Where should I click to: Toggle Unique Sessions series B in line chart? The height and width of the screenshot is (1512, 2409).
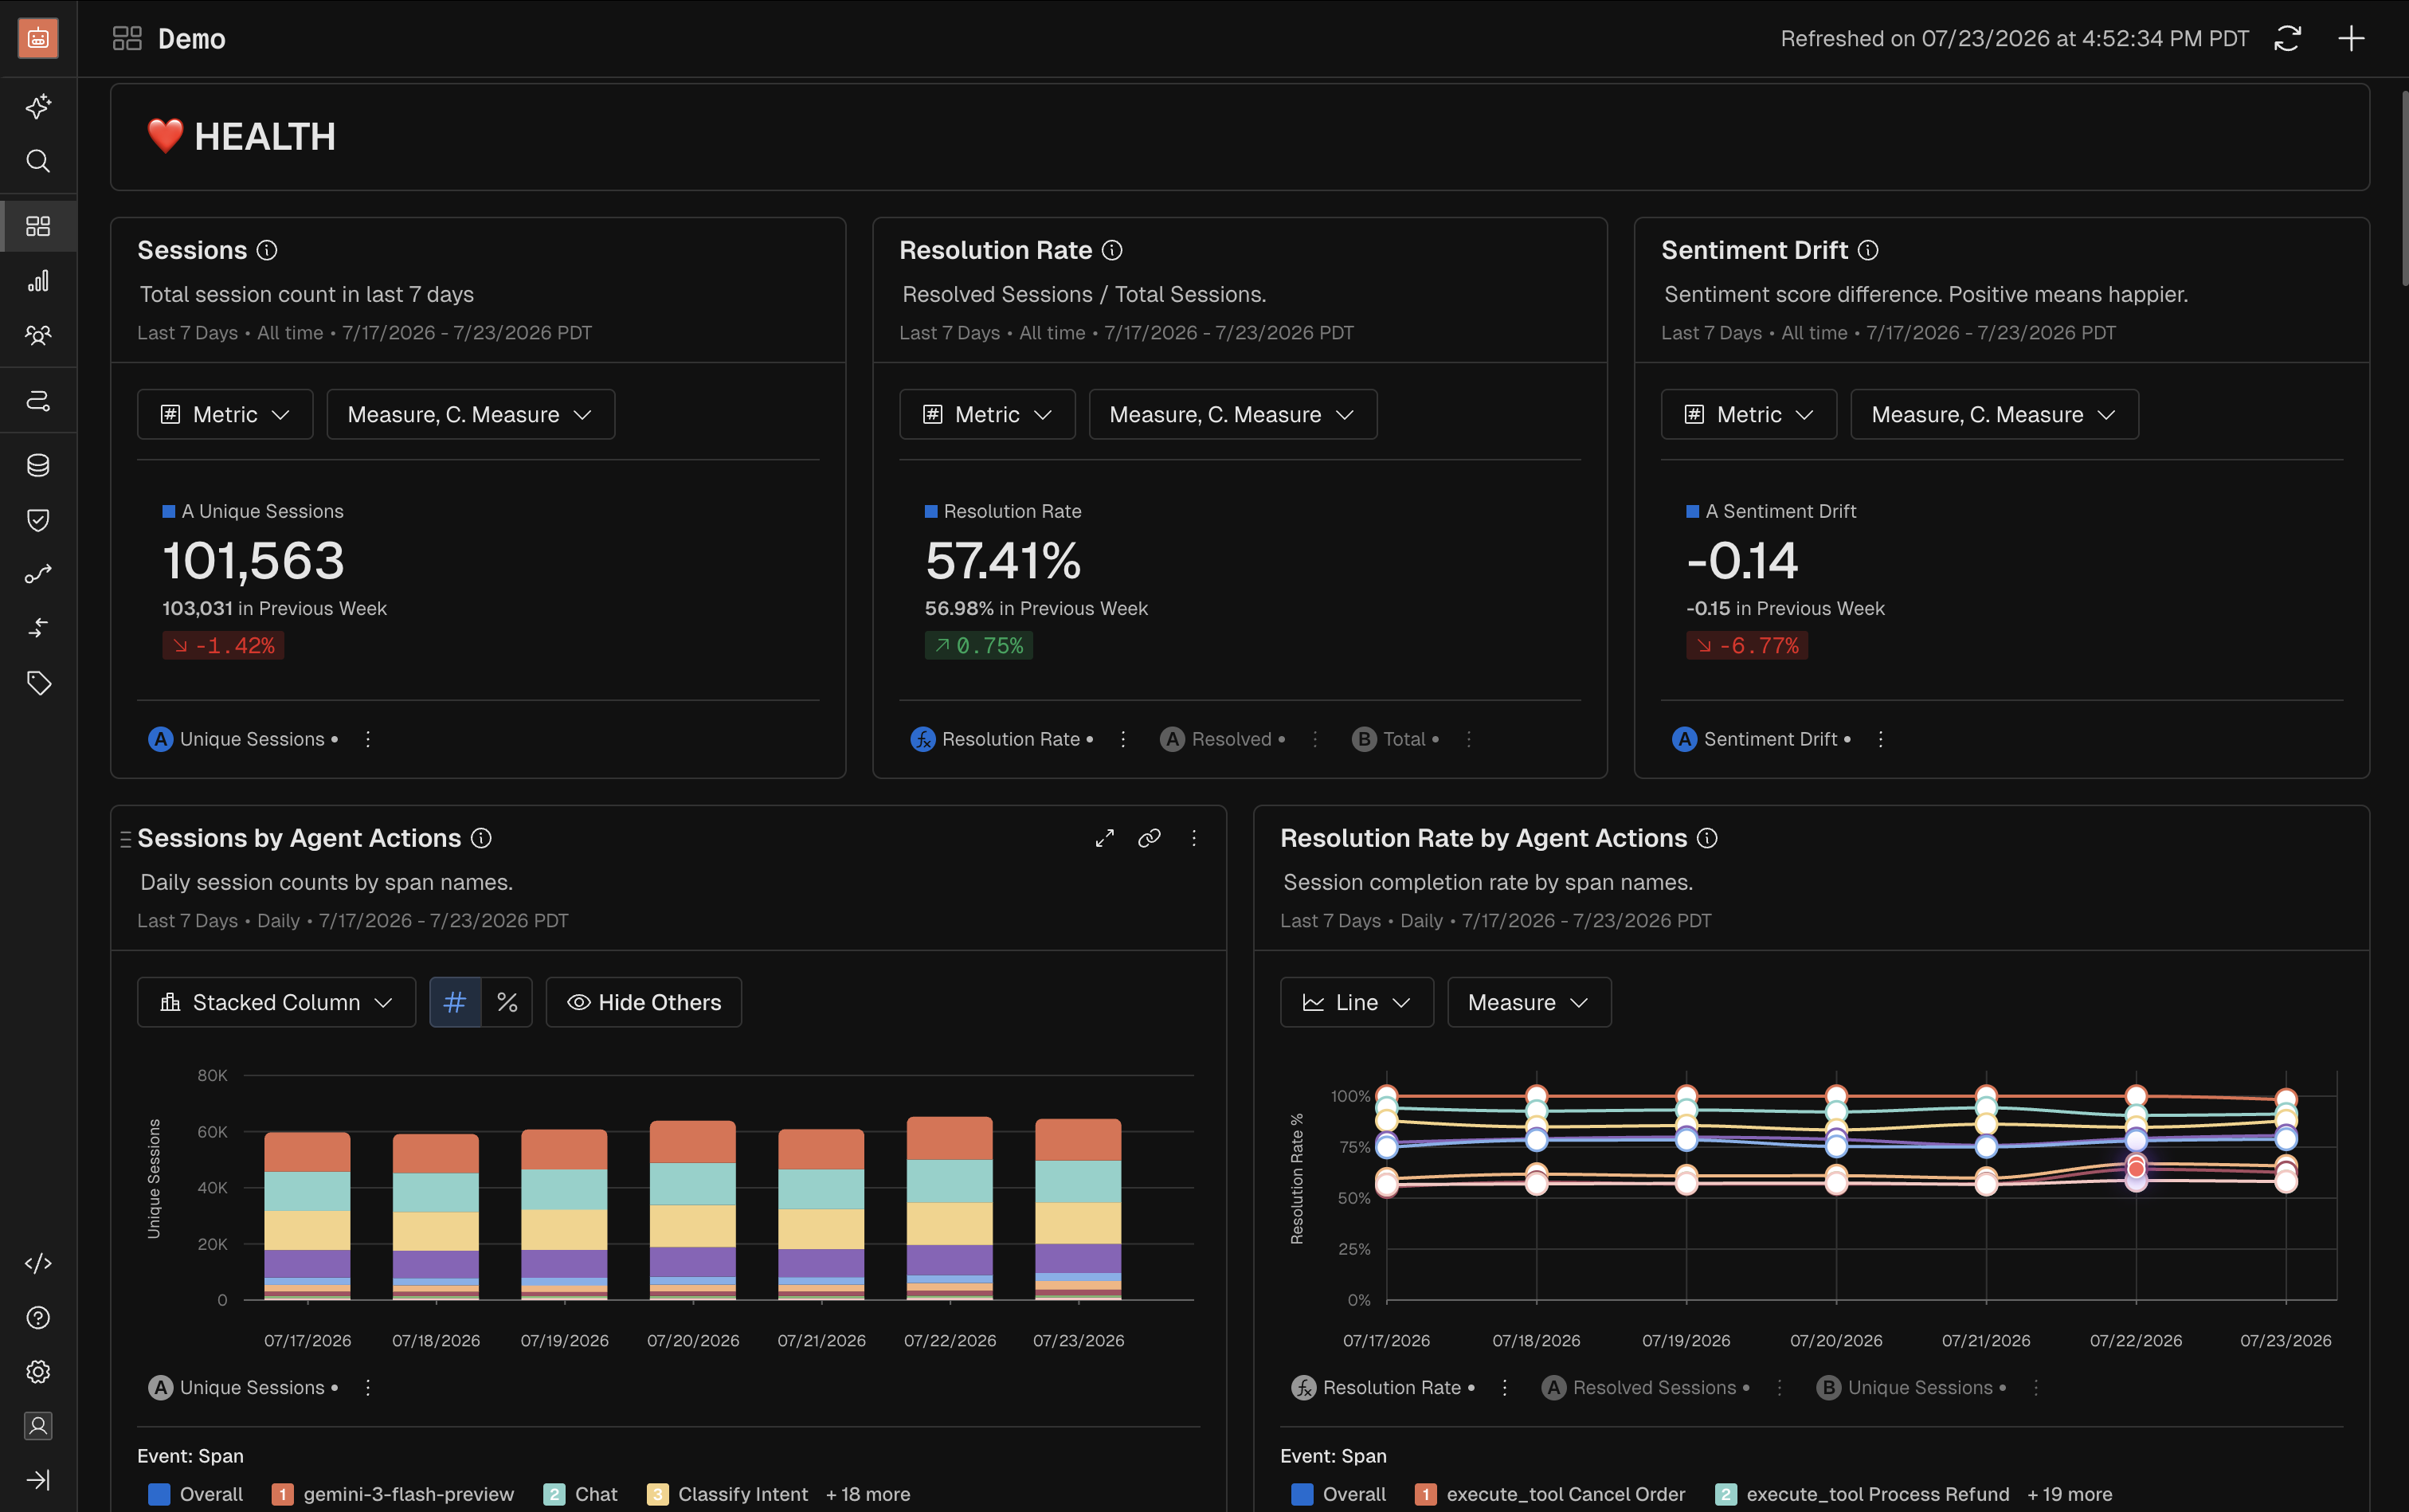(1911, 1388)
